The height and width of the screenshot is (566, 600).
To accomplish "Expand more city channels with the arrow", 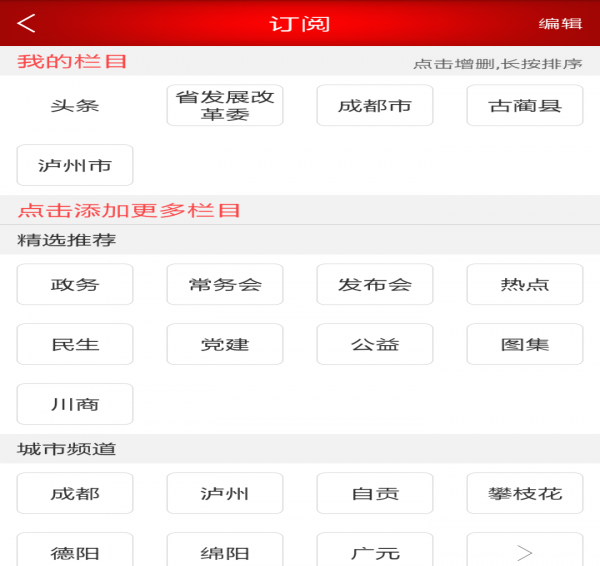I will (525, 549).
